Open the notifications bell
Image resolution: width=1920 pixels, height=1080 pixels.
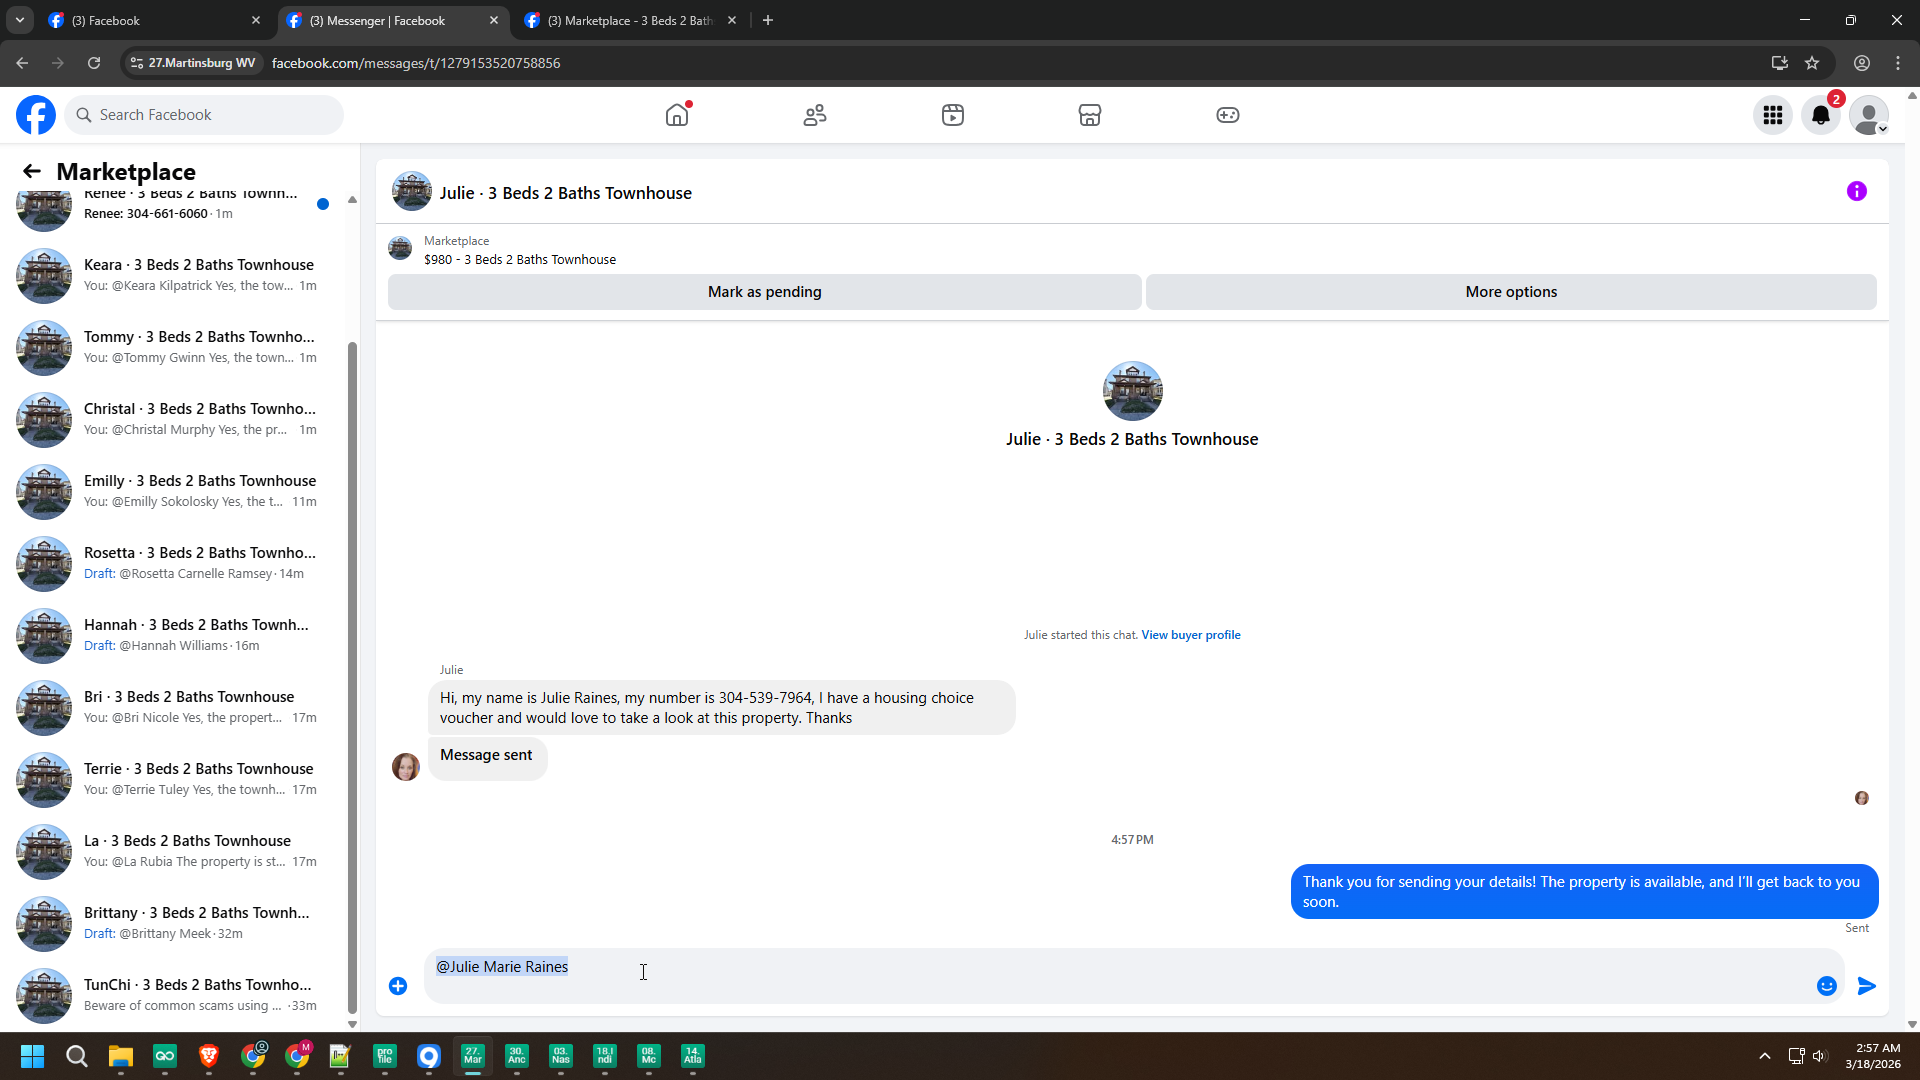[1821, 115]
